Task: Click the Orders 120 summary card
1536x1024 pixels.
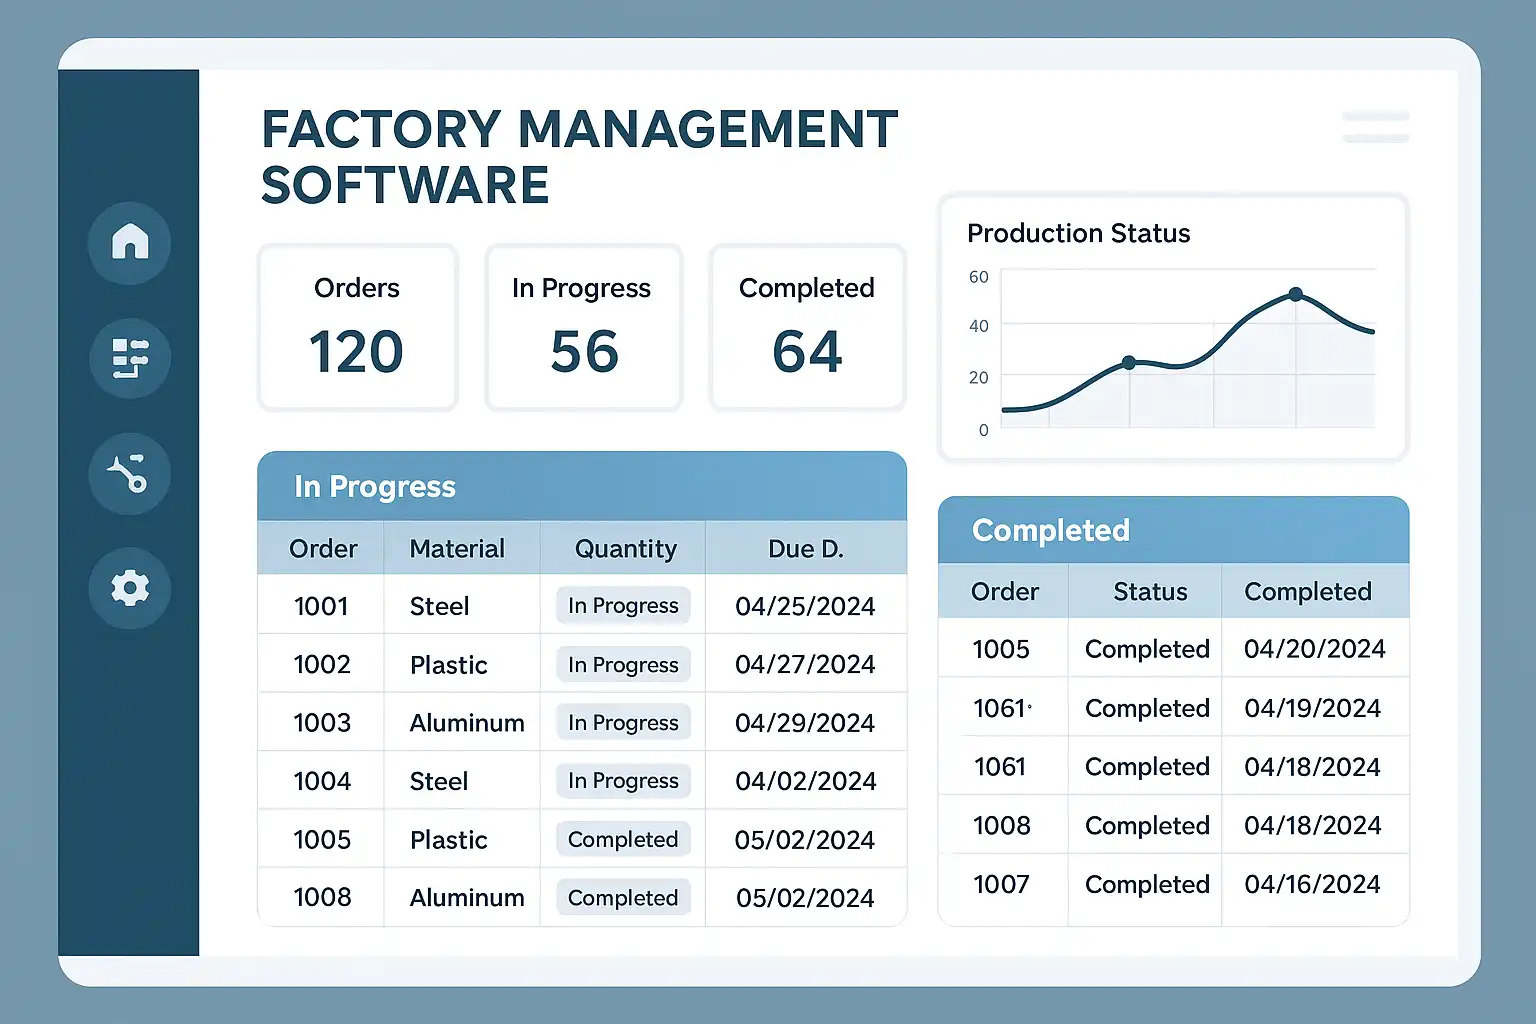Action: [357, 328]
